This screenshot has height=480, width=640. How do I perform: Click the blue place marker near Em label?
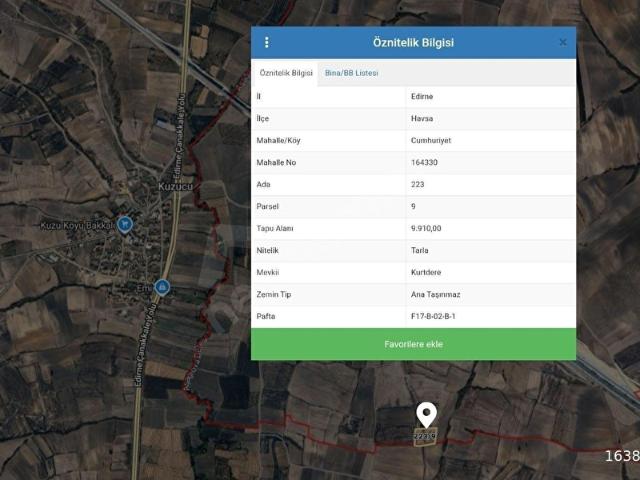pos(162,287)
